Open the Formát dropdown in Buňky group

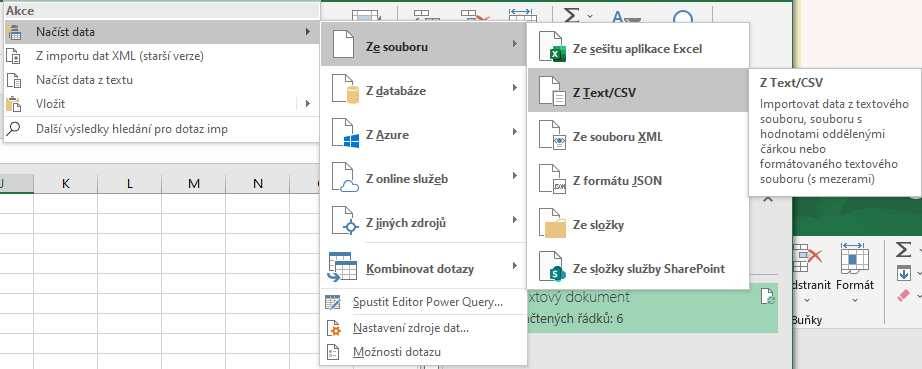tap(855, 273)
